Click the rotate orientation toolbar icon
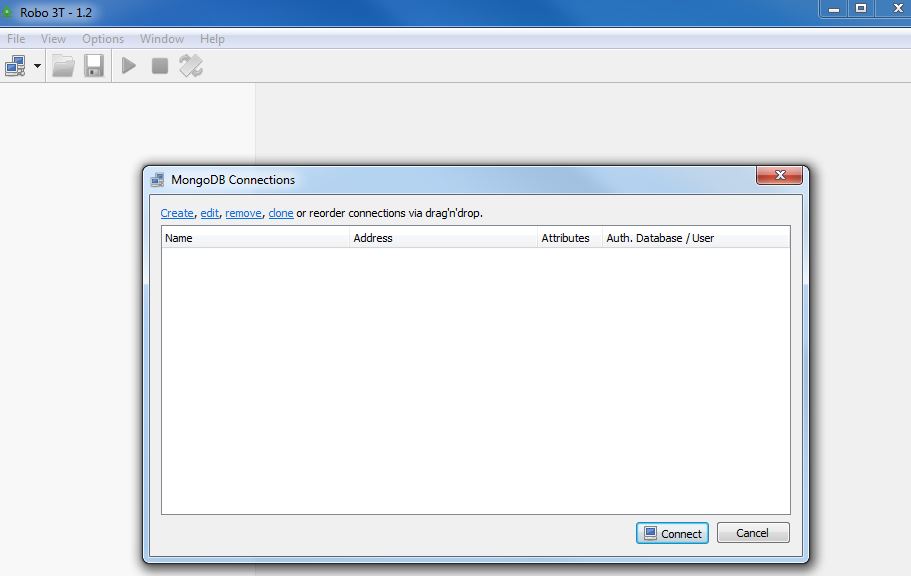Image resolution: width=911 pixels, height=576 pixels. click(191, 66)
